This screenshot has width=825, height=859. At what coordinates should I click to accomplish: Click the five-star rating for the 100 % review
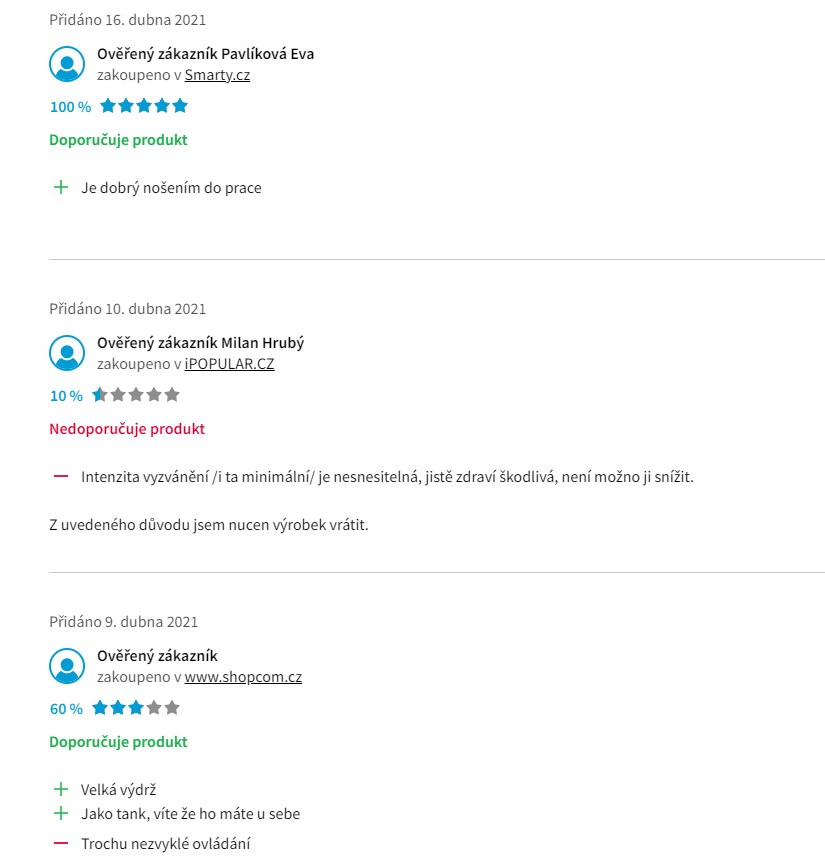point(144,106)
